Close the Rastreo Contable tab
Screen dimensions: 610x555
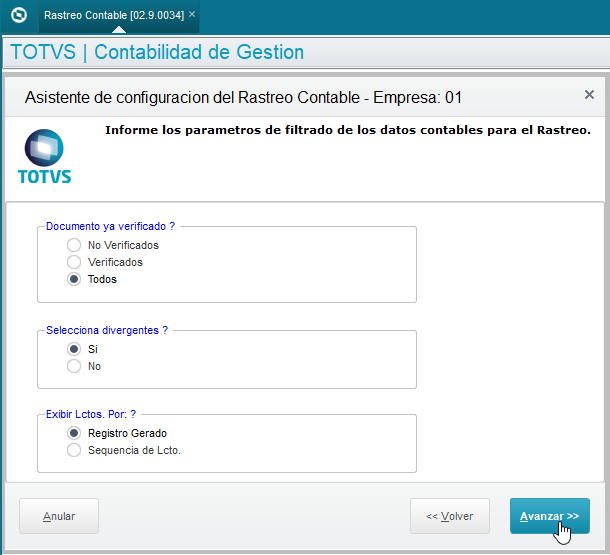(x=192, y=14)
